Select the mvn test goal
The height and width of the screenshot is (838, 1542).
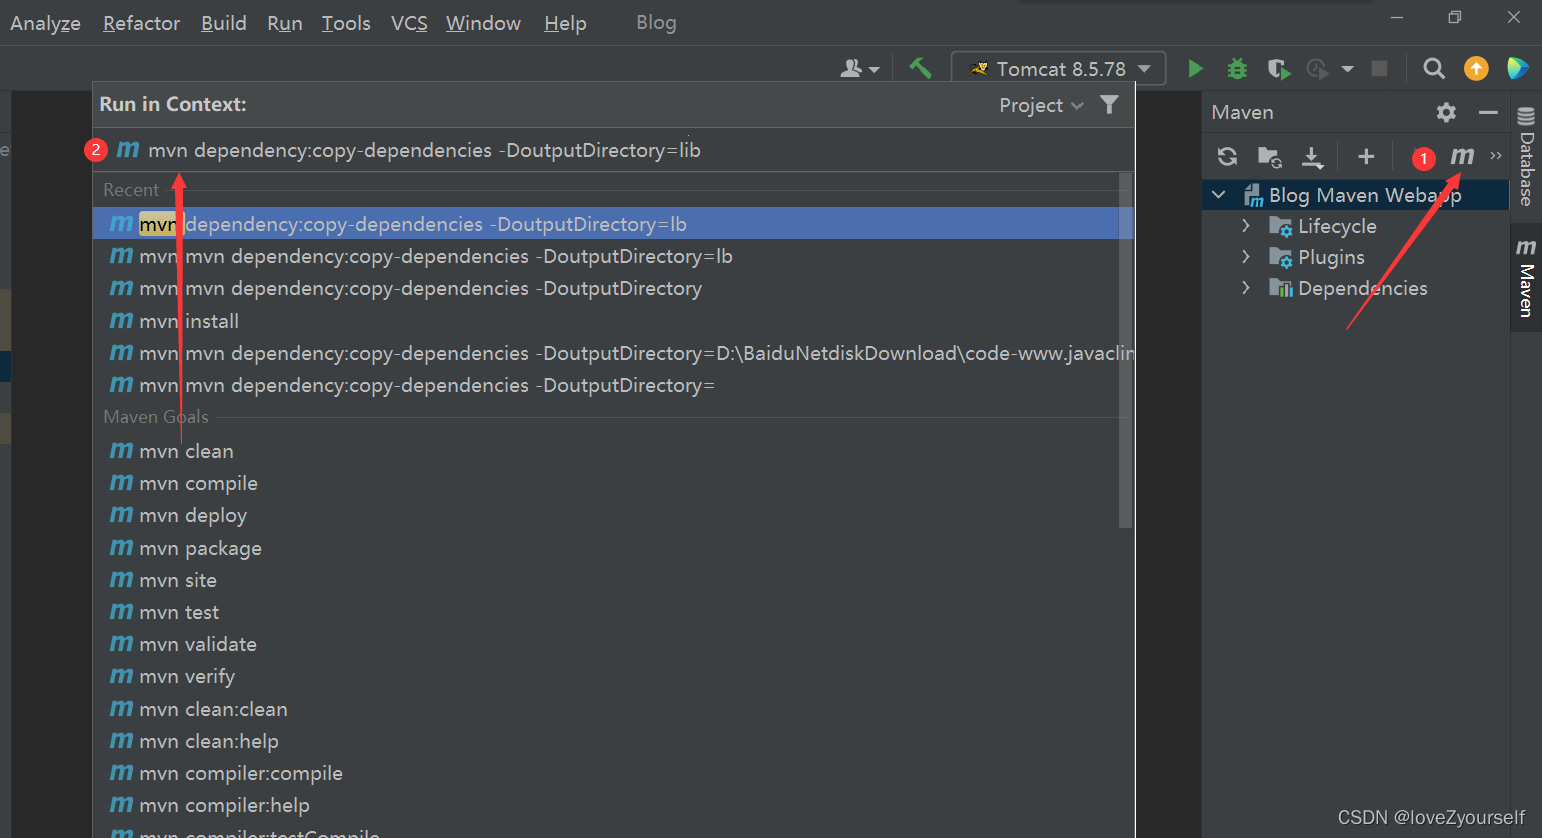click(x=613, y=612)
